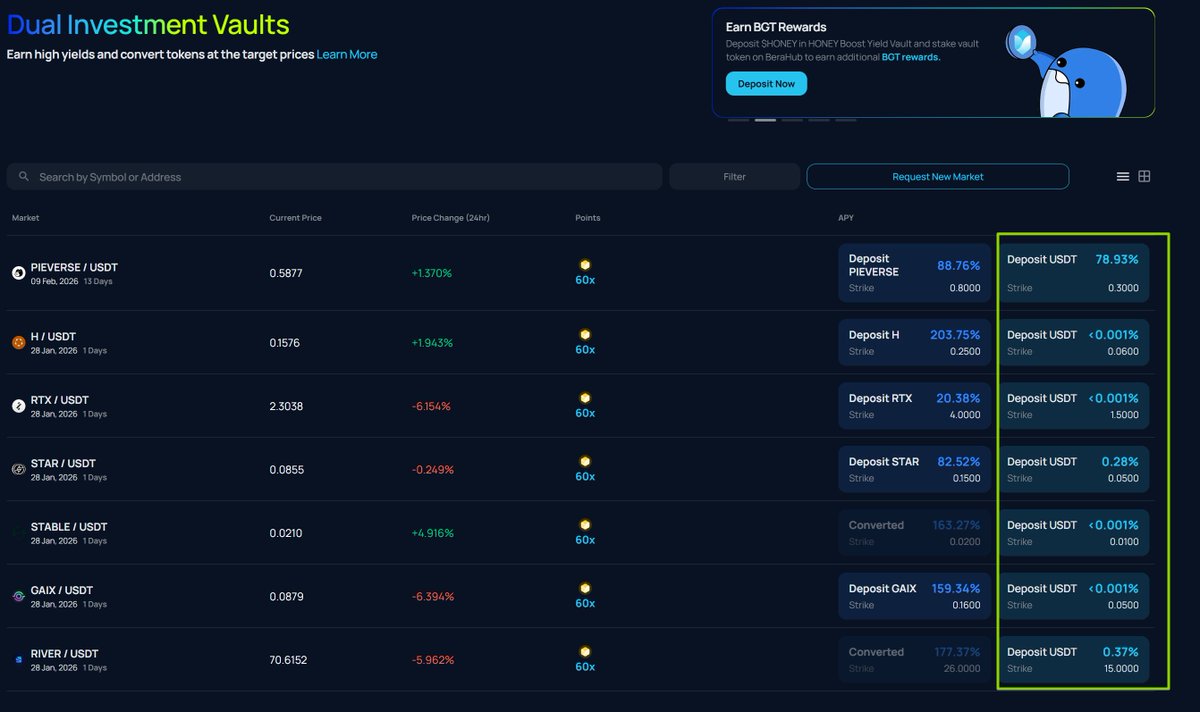
Task: Click the RTX token logo icon
Action: point(18,406)
